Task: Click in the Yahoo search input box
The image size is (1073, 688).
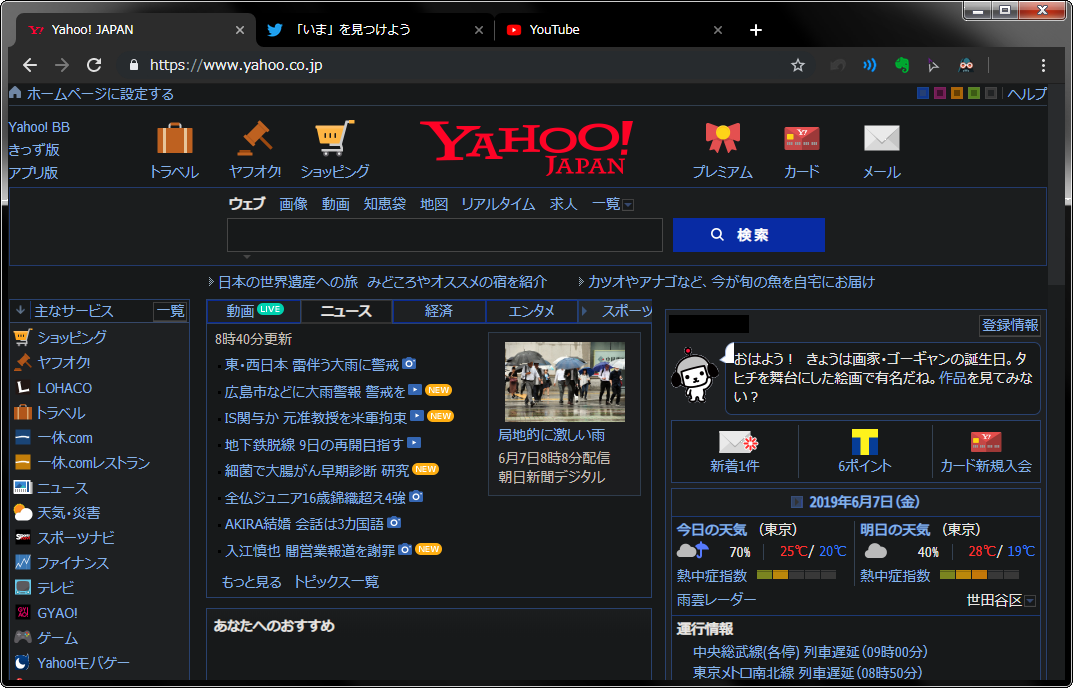Action: point(445,235)
